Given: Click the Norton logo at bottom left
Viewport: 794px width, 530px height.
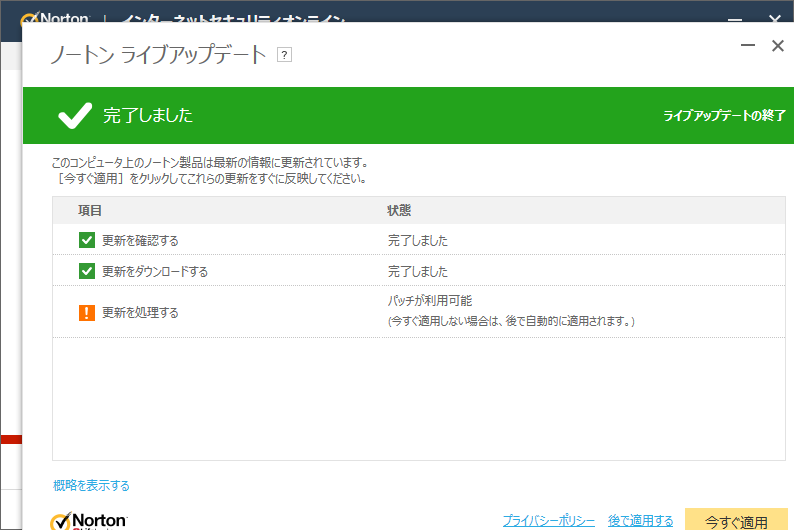Looking at the screenshot, I should pyautogui.click(x=89, y=521).
